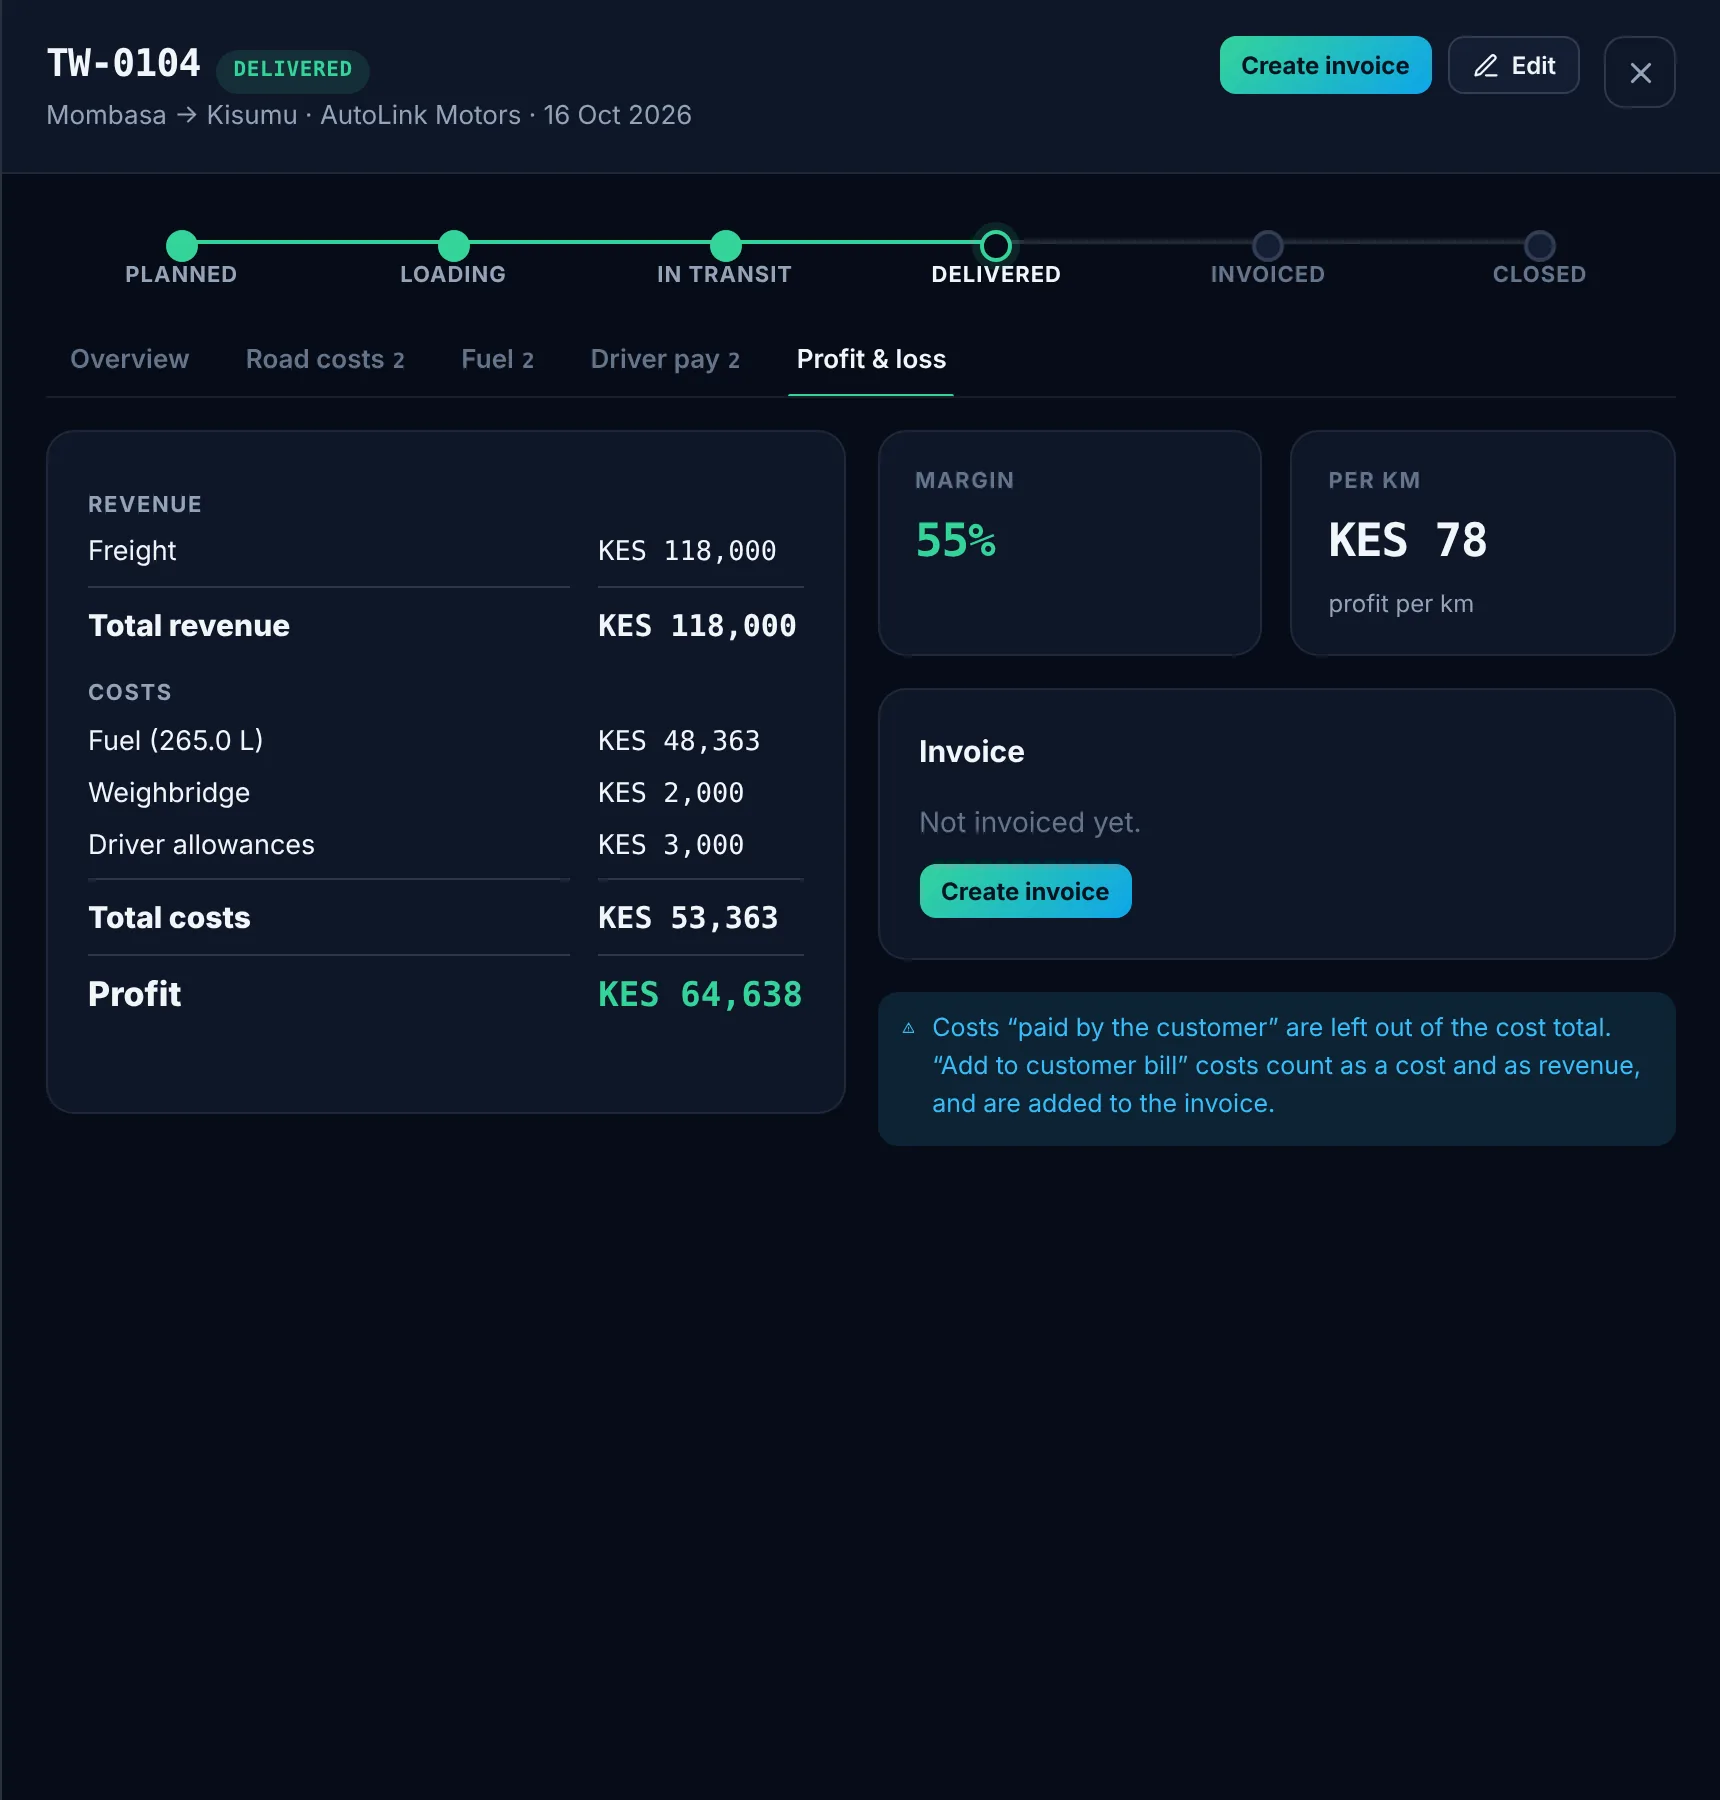Select the Profit & loss tab
Screen dimensions: 1720x1800
(x=871, y=359)
